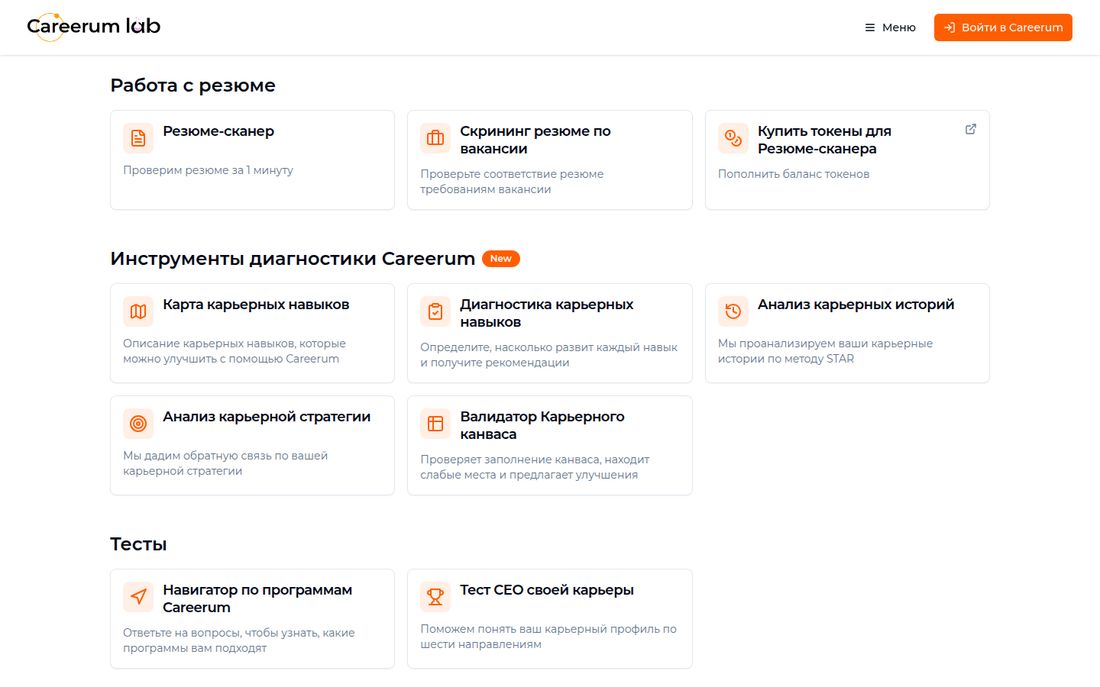Viewport: 1100px width, 687px height.
Task: Open the hamburger Меню icon
Action: click(x=870, y=27)
